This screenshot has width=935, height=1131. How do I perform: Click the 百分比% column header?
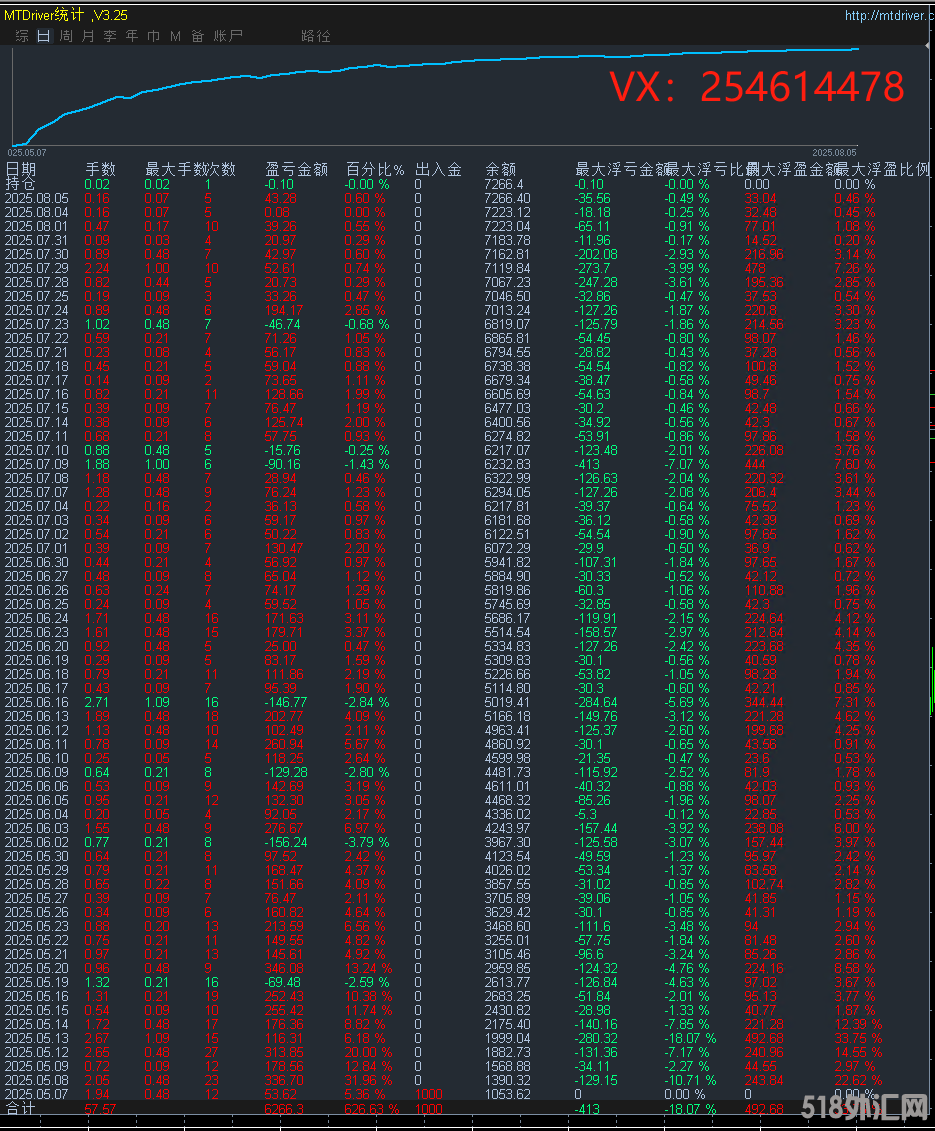coord(374,170)
